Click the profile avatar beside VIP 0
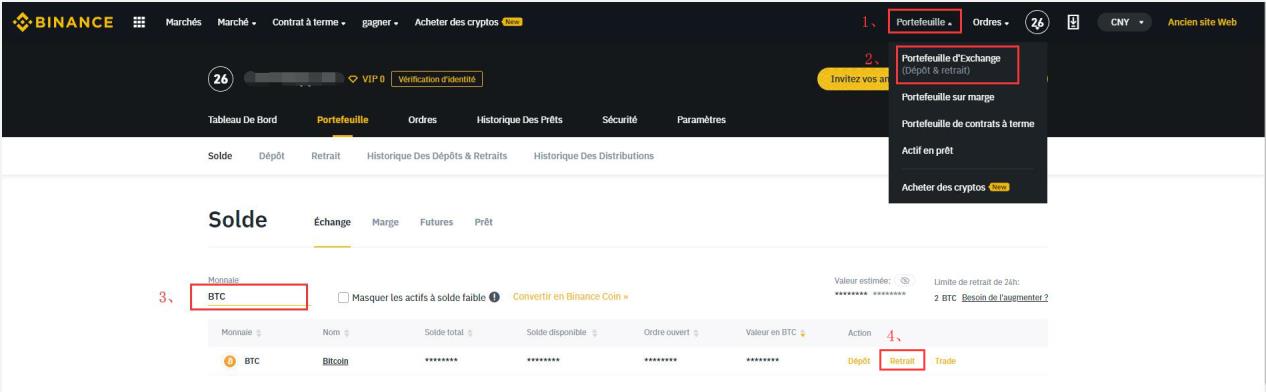The height and width of the screenshot is (392, 1266). [x=220, y=80]
